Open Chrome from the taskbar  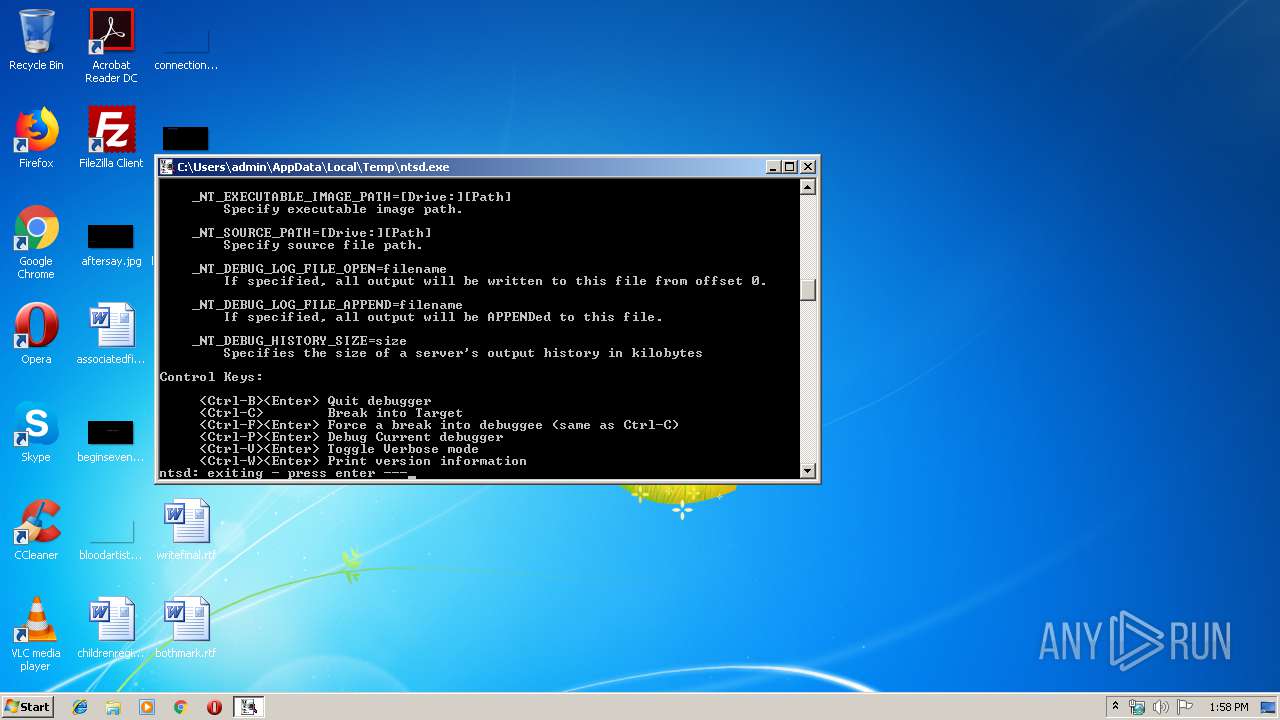pos(181,707)
